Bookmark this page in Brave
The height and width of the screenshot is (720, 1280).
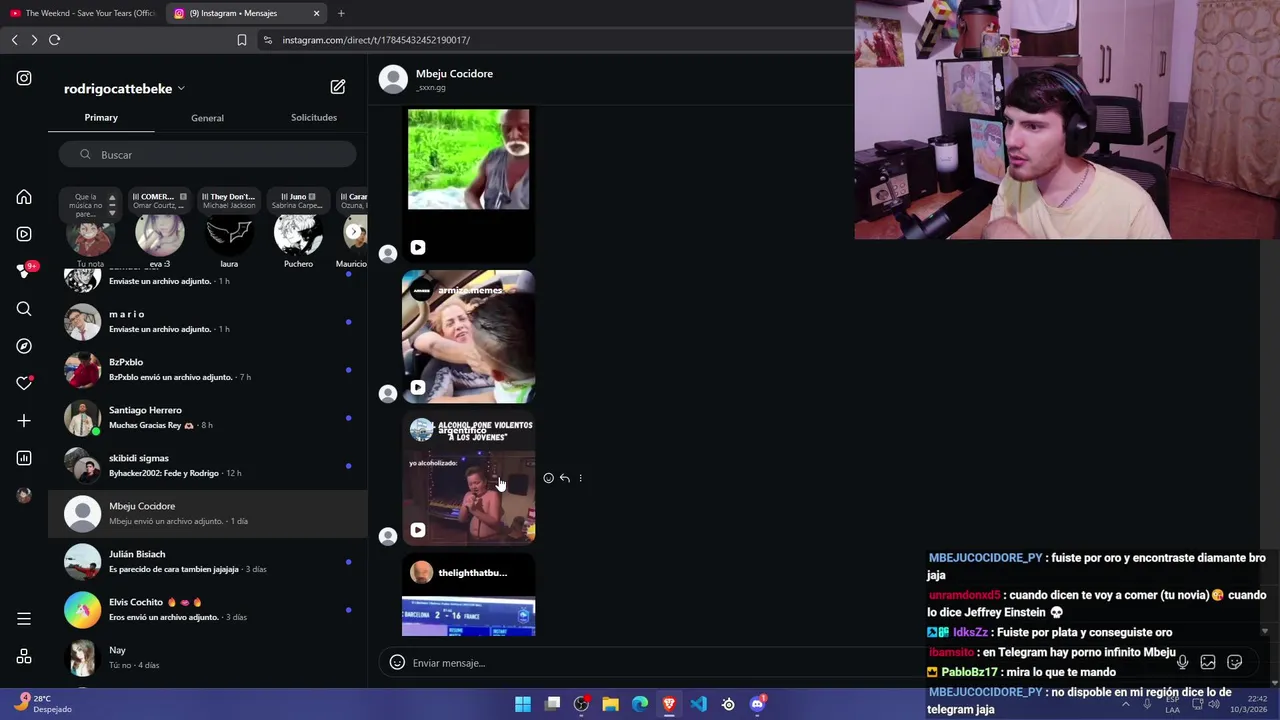click(x=241, y=40)
